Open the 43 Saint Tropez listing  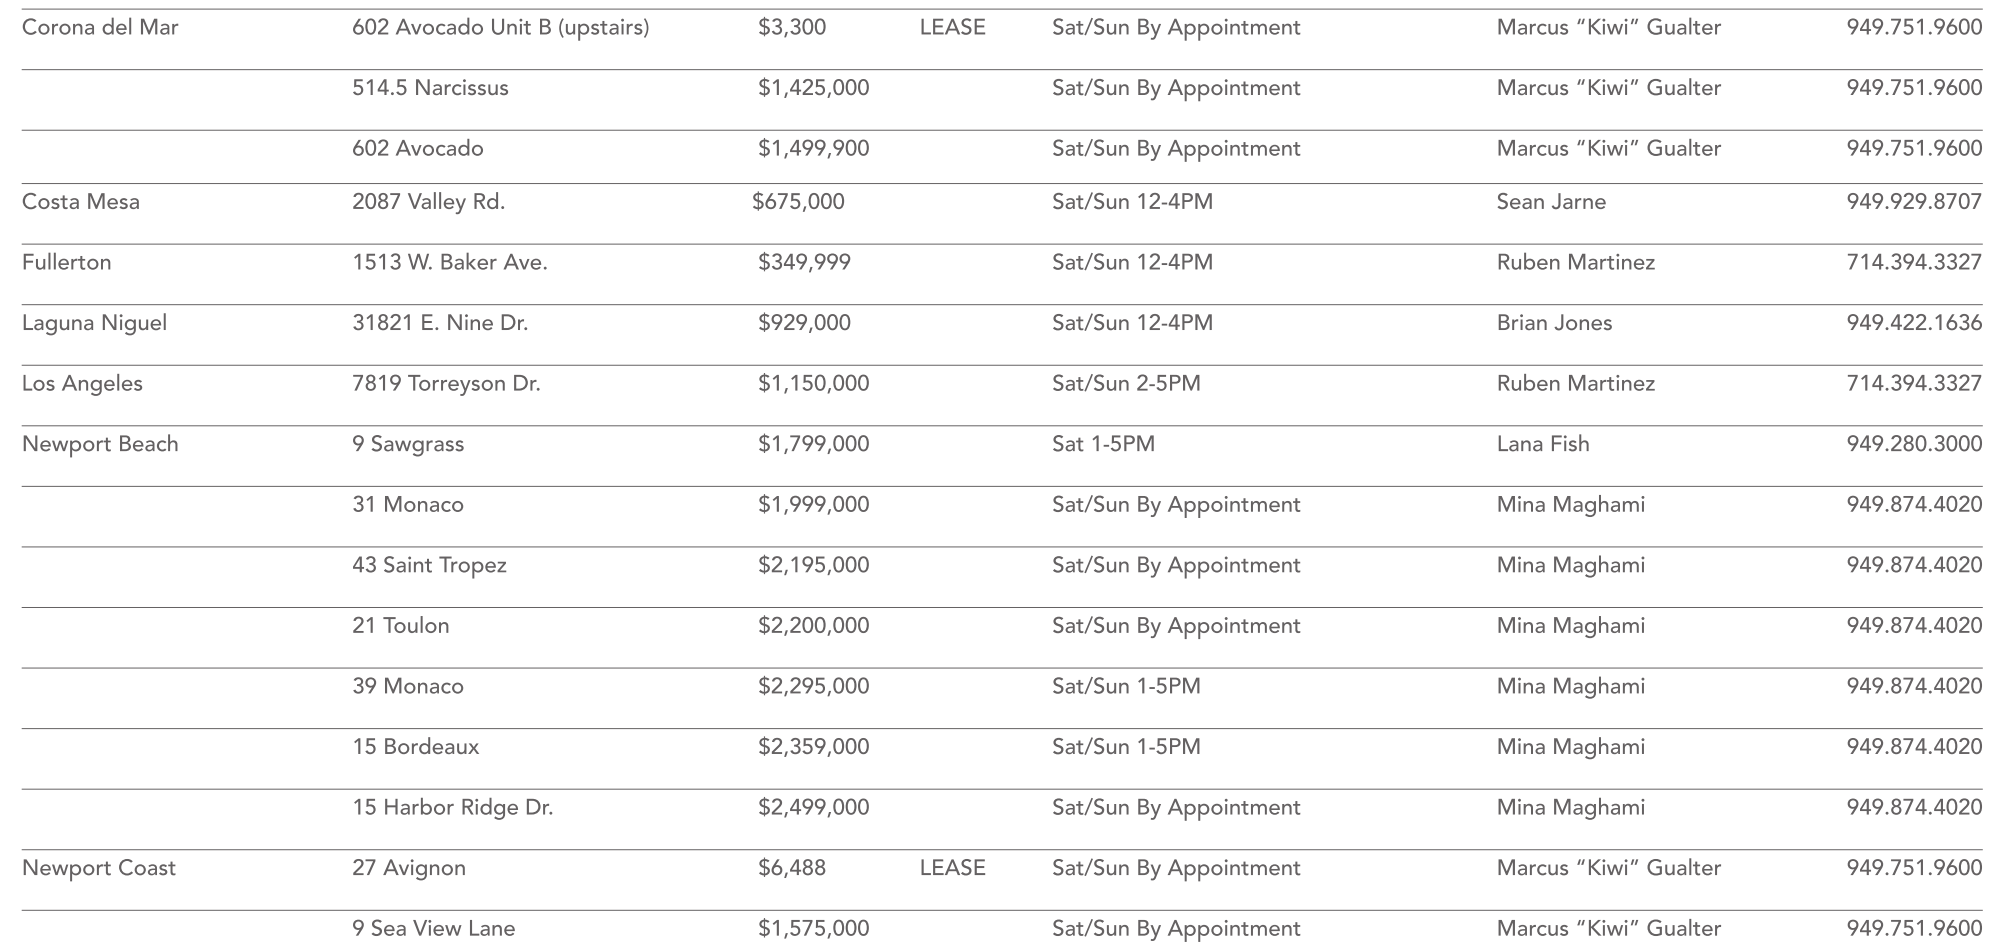click(x=429, y=565)
